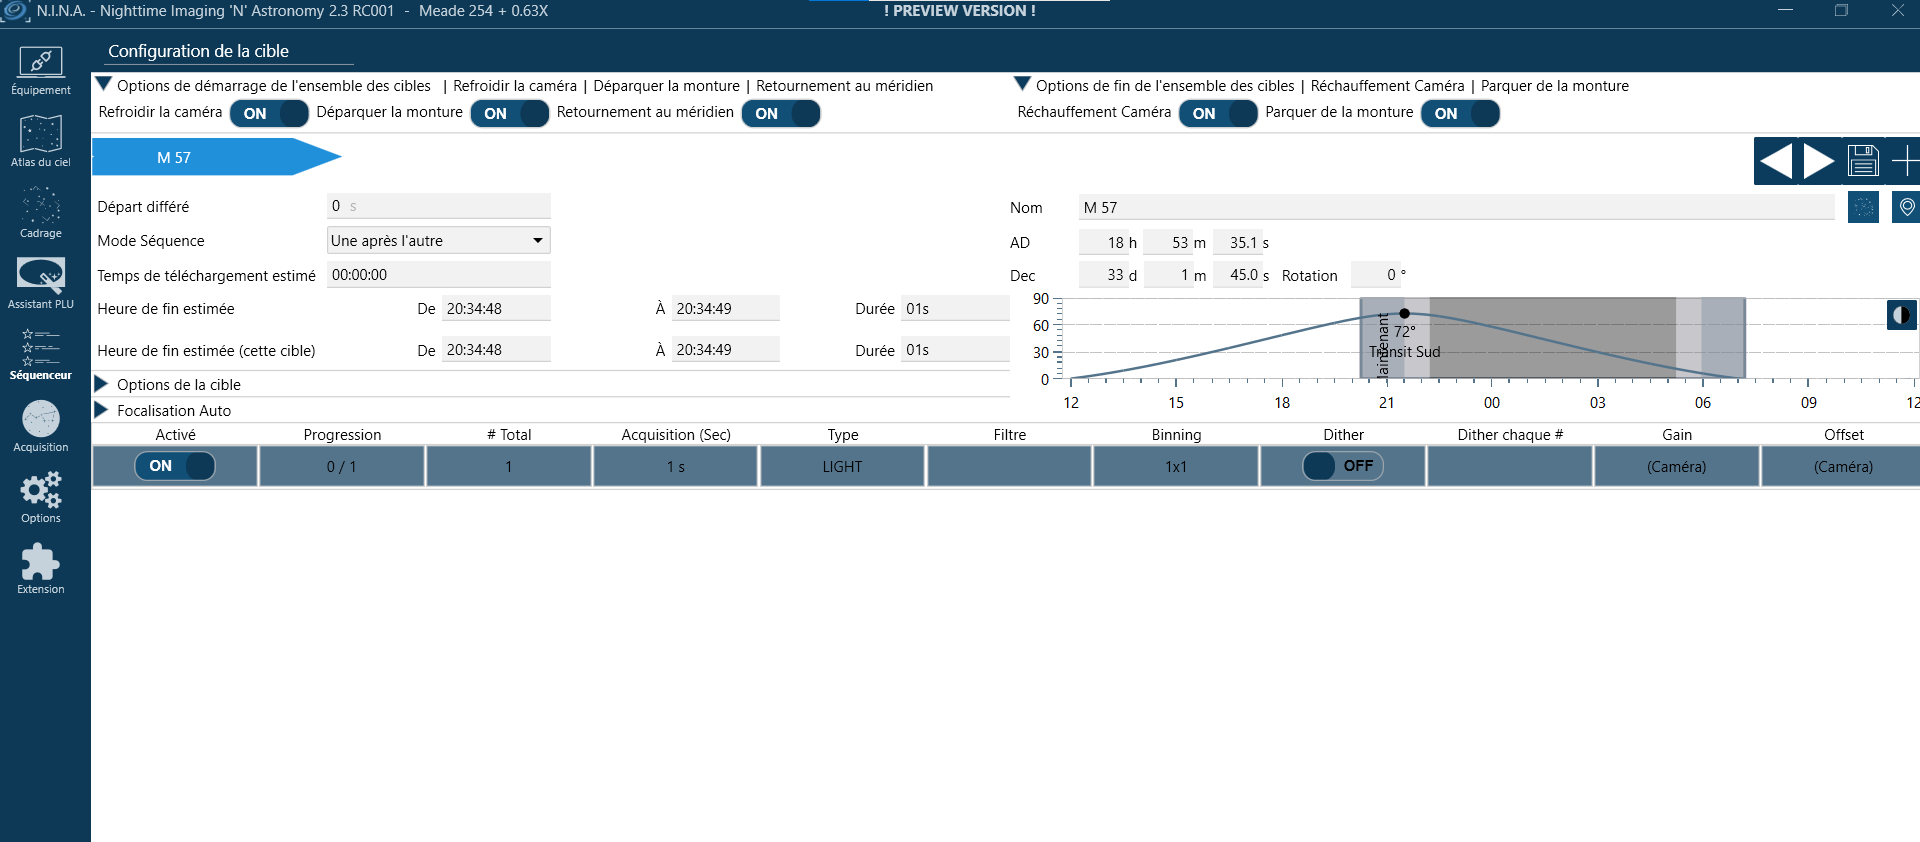Click the location pin icon beside Nom

(1906, 207)
